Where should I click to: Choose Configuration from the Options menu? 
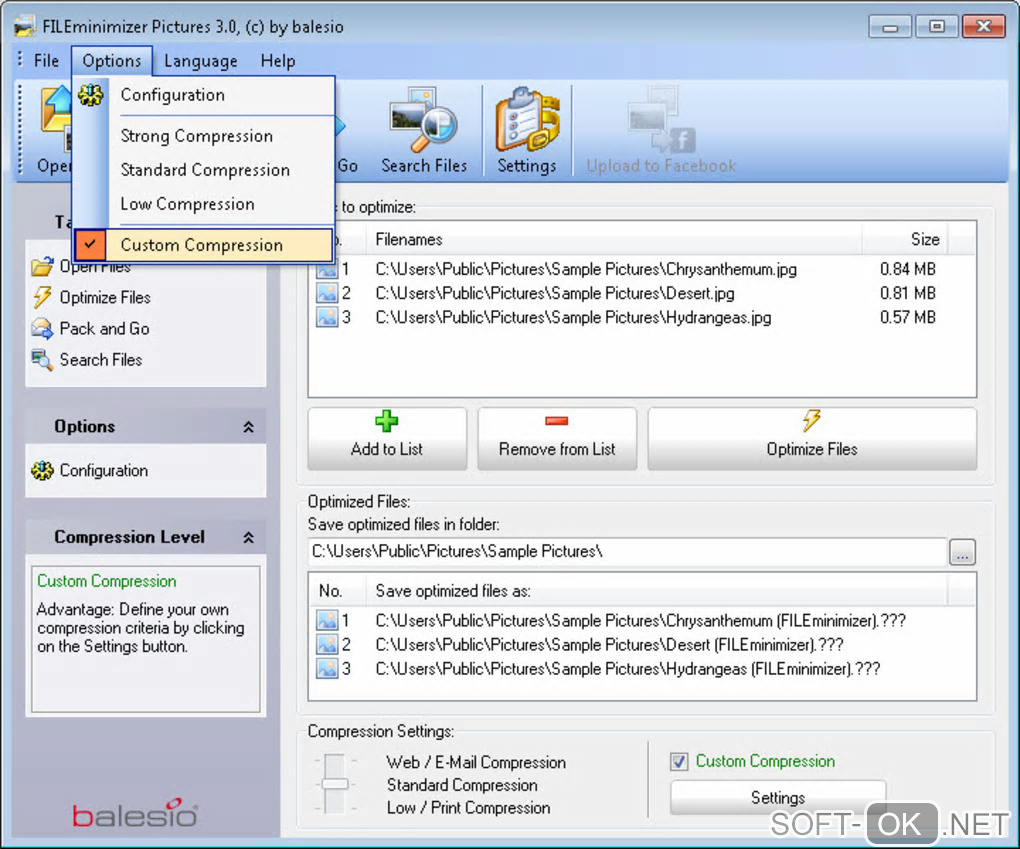pyautogui.click(x=204, y=95)
